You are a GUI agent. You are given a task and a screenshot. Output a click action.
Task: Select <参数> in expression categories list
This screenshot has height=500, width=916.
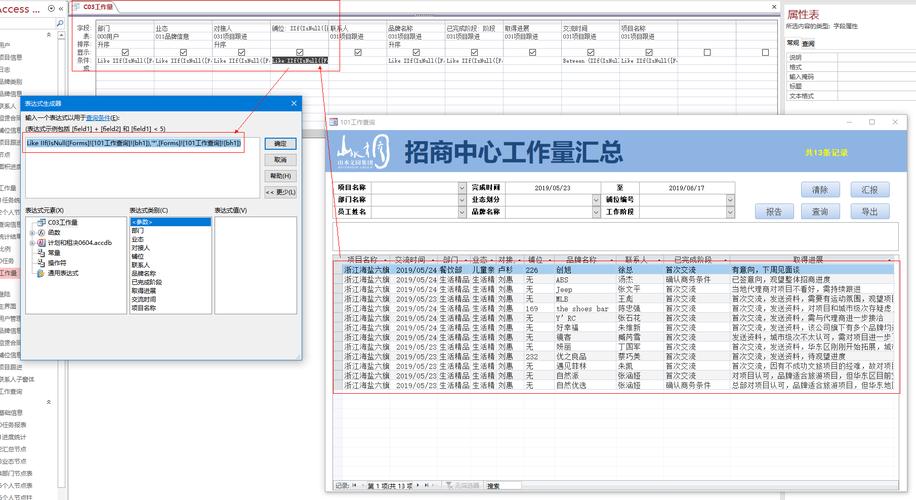[x=170, y=222]
